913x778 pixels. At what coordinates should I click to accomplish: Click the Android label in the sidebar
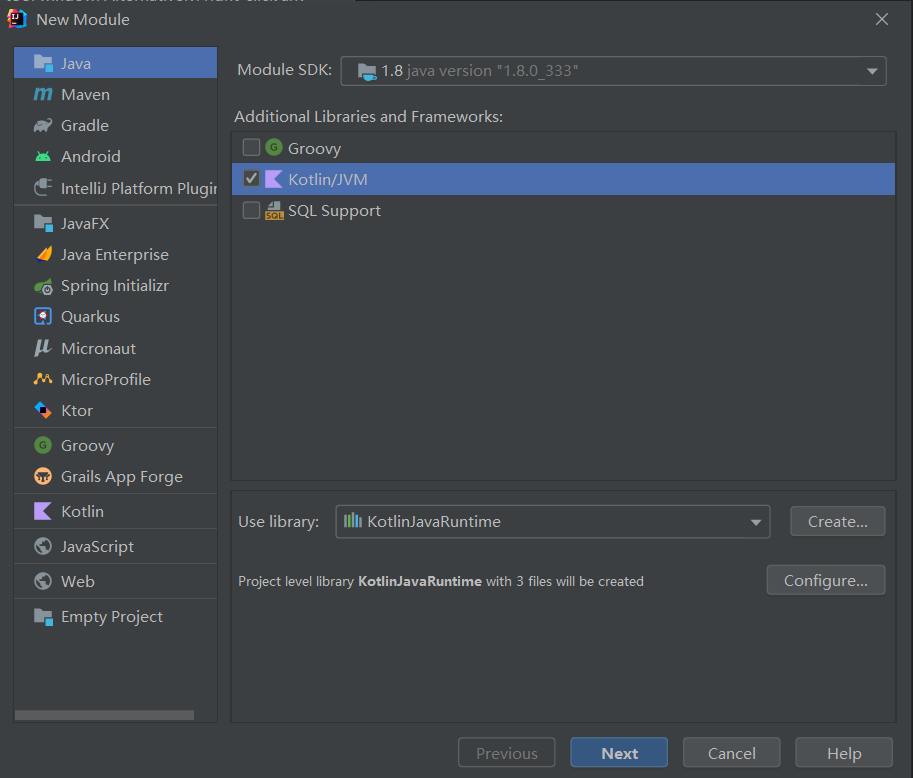91,157
